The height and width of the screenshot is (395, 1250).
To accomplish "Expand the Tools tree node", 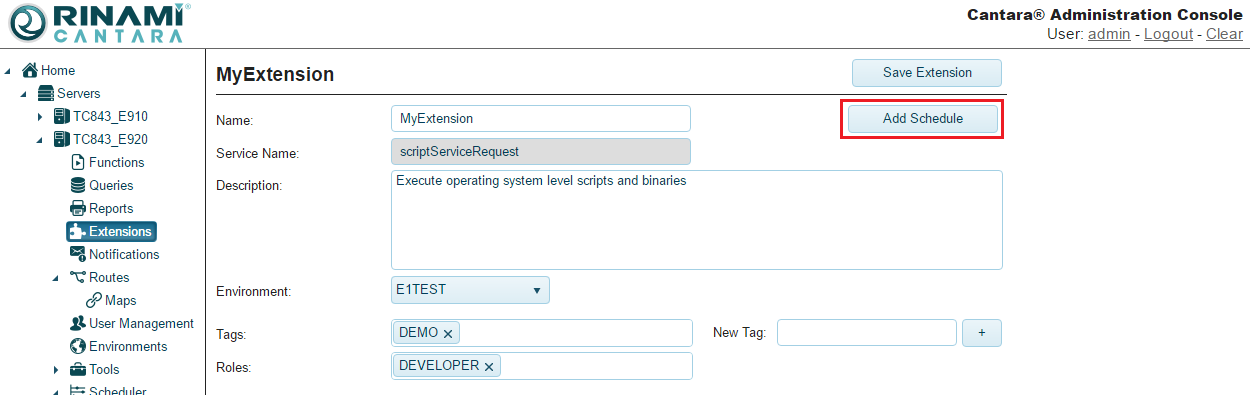I will [57, 370].
